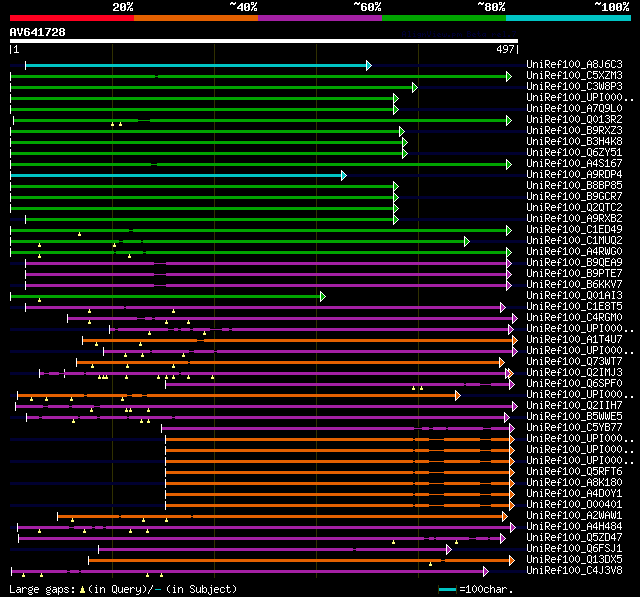Open hit UniRef100_C3W8P3

coord(574,87)
